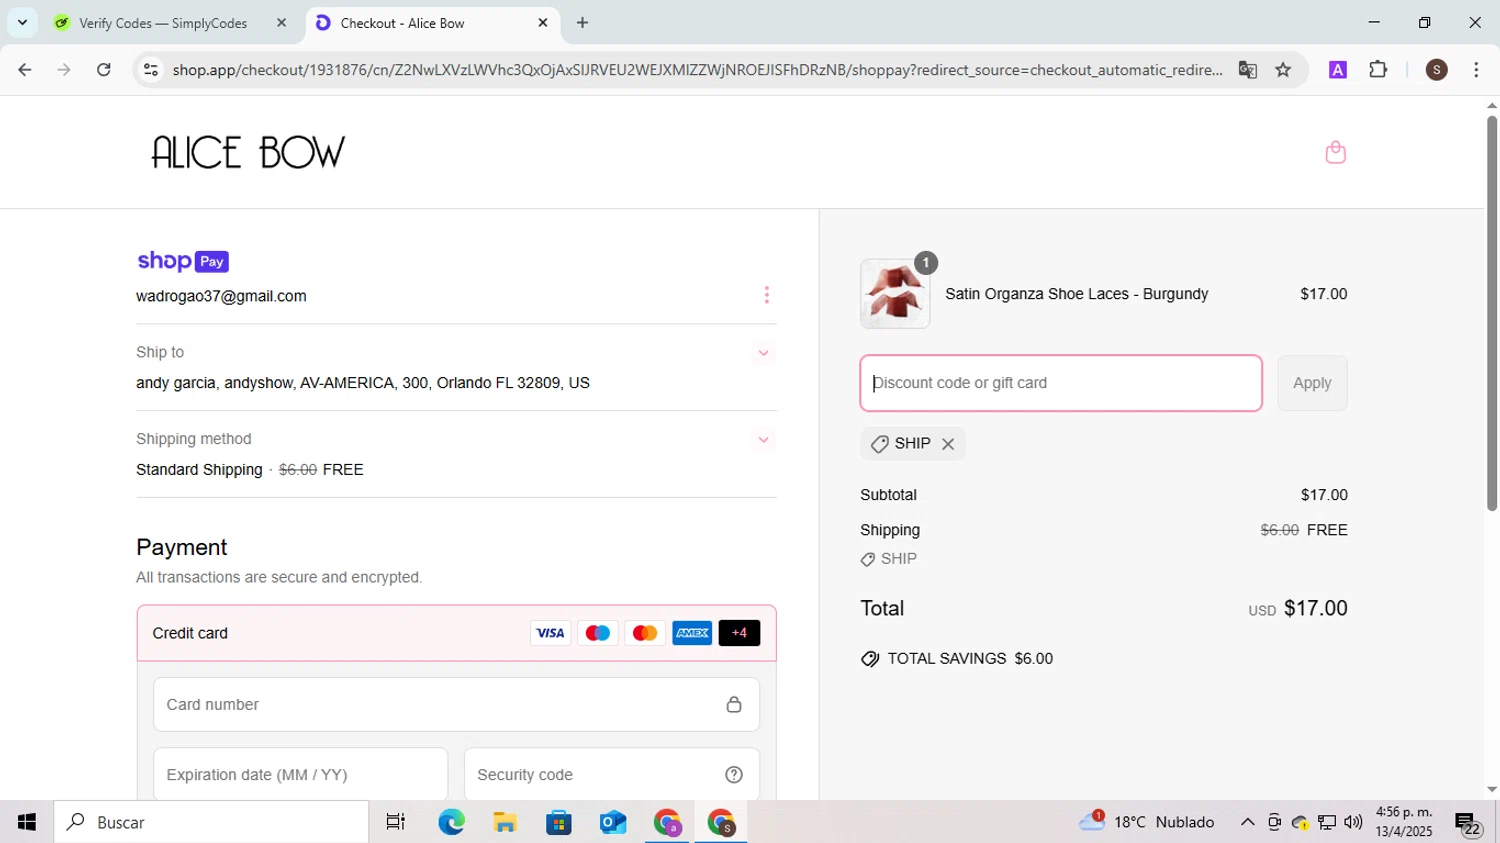Open File Explorer from the taskbar

[505, 822]
